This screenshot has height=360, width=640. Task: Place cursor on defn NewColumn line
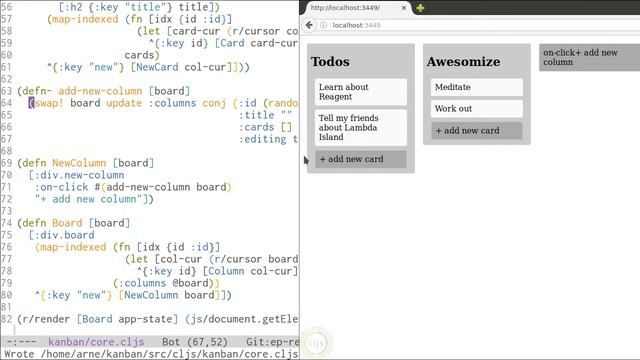(x=86, y=163)
